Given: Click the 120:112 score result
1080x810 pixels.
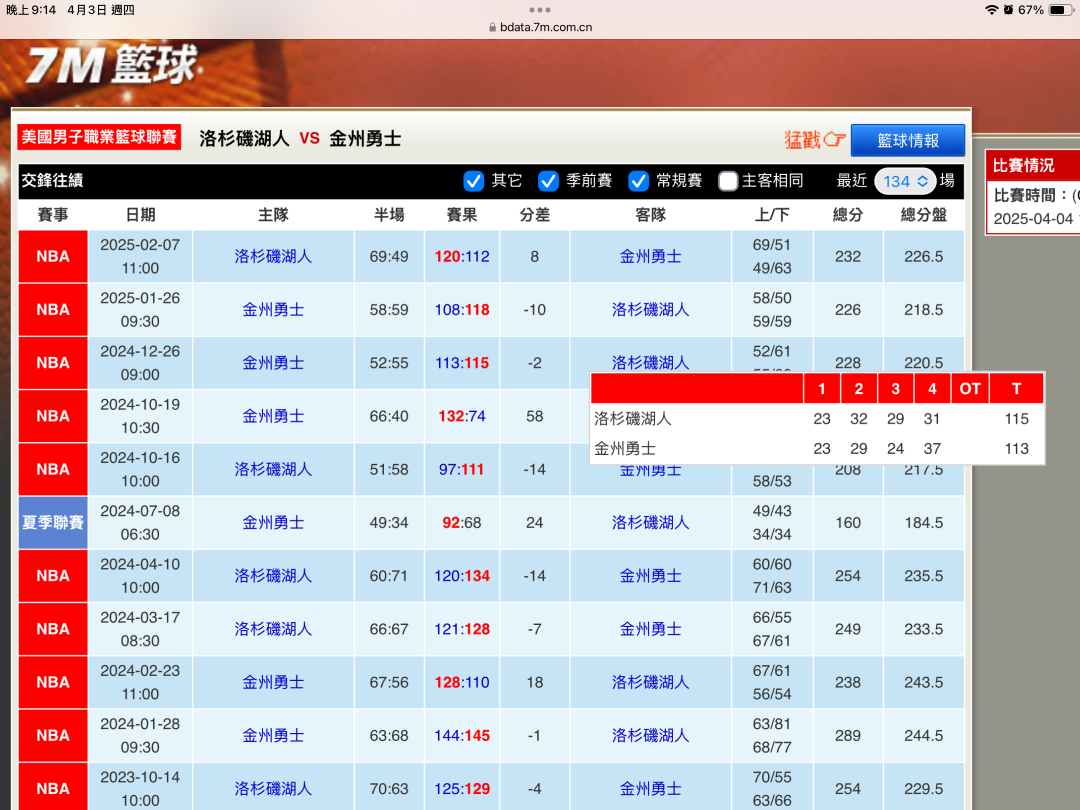Looking at the screenshot, I should 461,256.
